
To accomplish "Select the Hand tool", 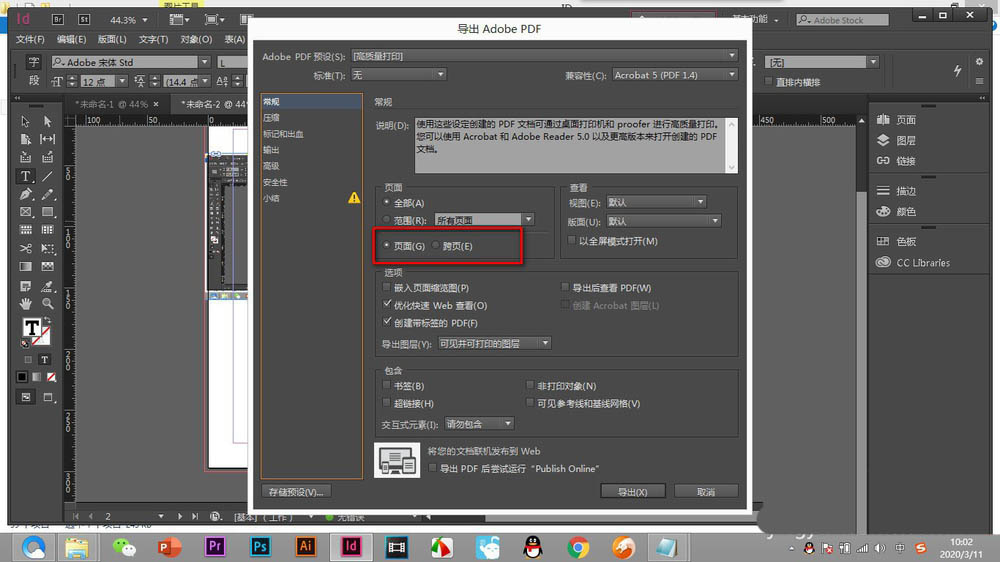I will coord(26,304).
